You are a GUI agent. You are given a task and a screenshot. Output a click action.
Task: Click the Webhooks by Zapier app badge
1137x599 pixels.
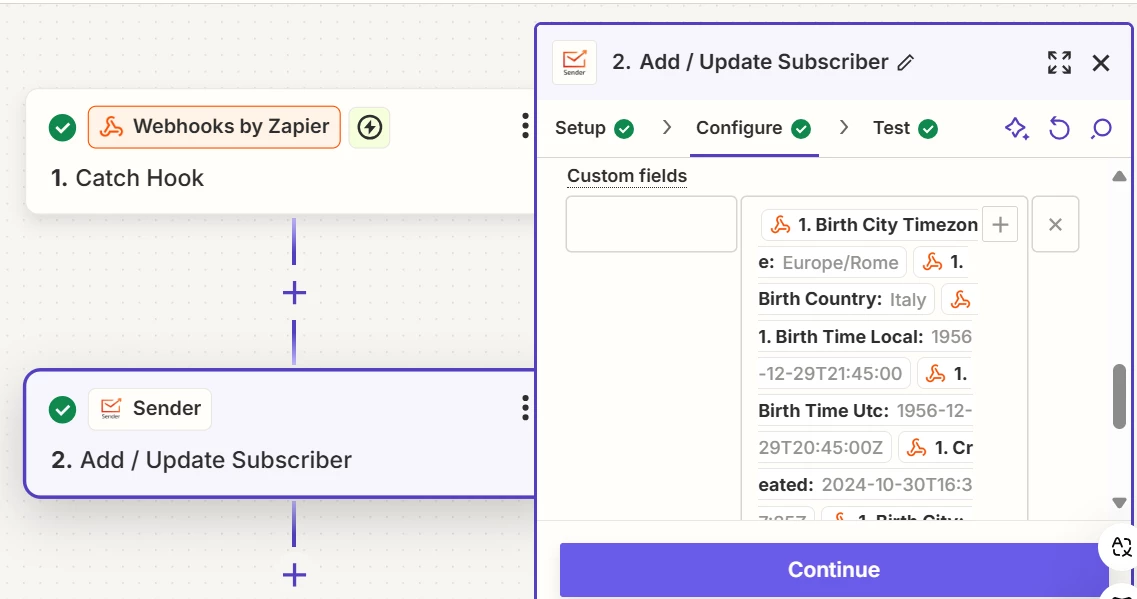point(214,127)
